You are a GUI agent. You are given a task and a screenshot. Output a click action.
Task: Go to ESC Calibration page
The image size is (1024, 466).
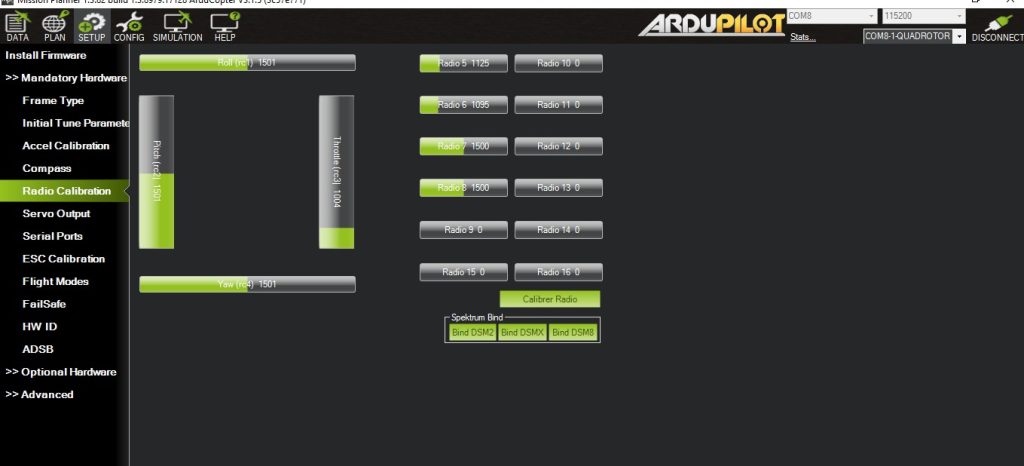click(x=63, y=259)
